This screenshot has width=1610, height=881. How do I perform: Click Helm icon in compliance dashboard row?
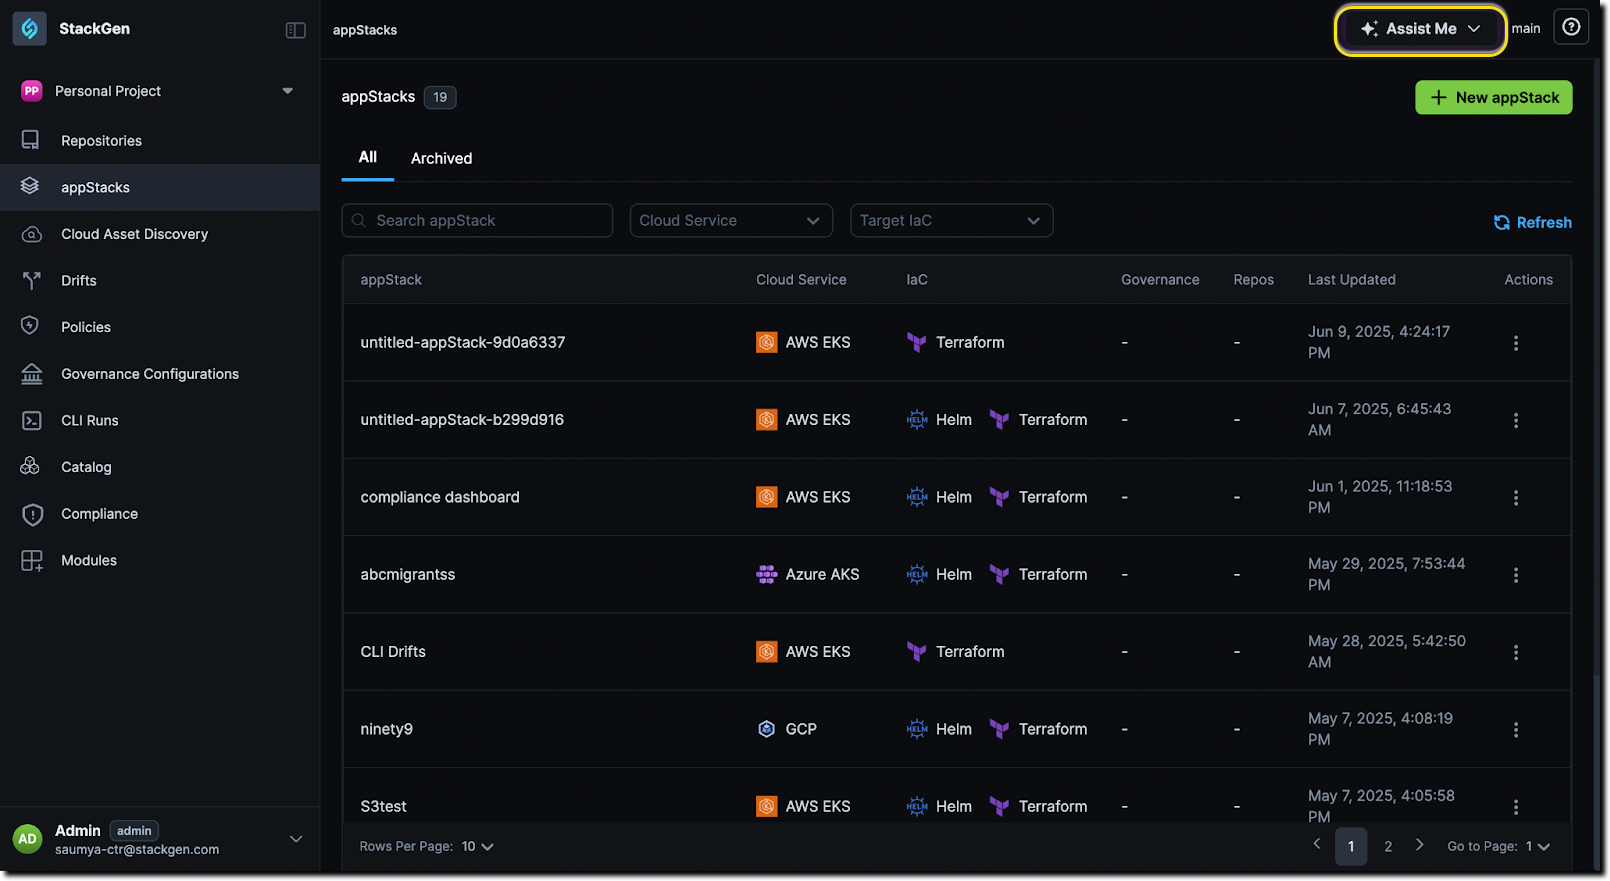[x=917, y=497]
